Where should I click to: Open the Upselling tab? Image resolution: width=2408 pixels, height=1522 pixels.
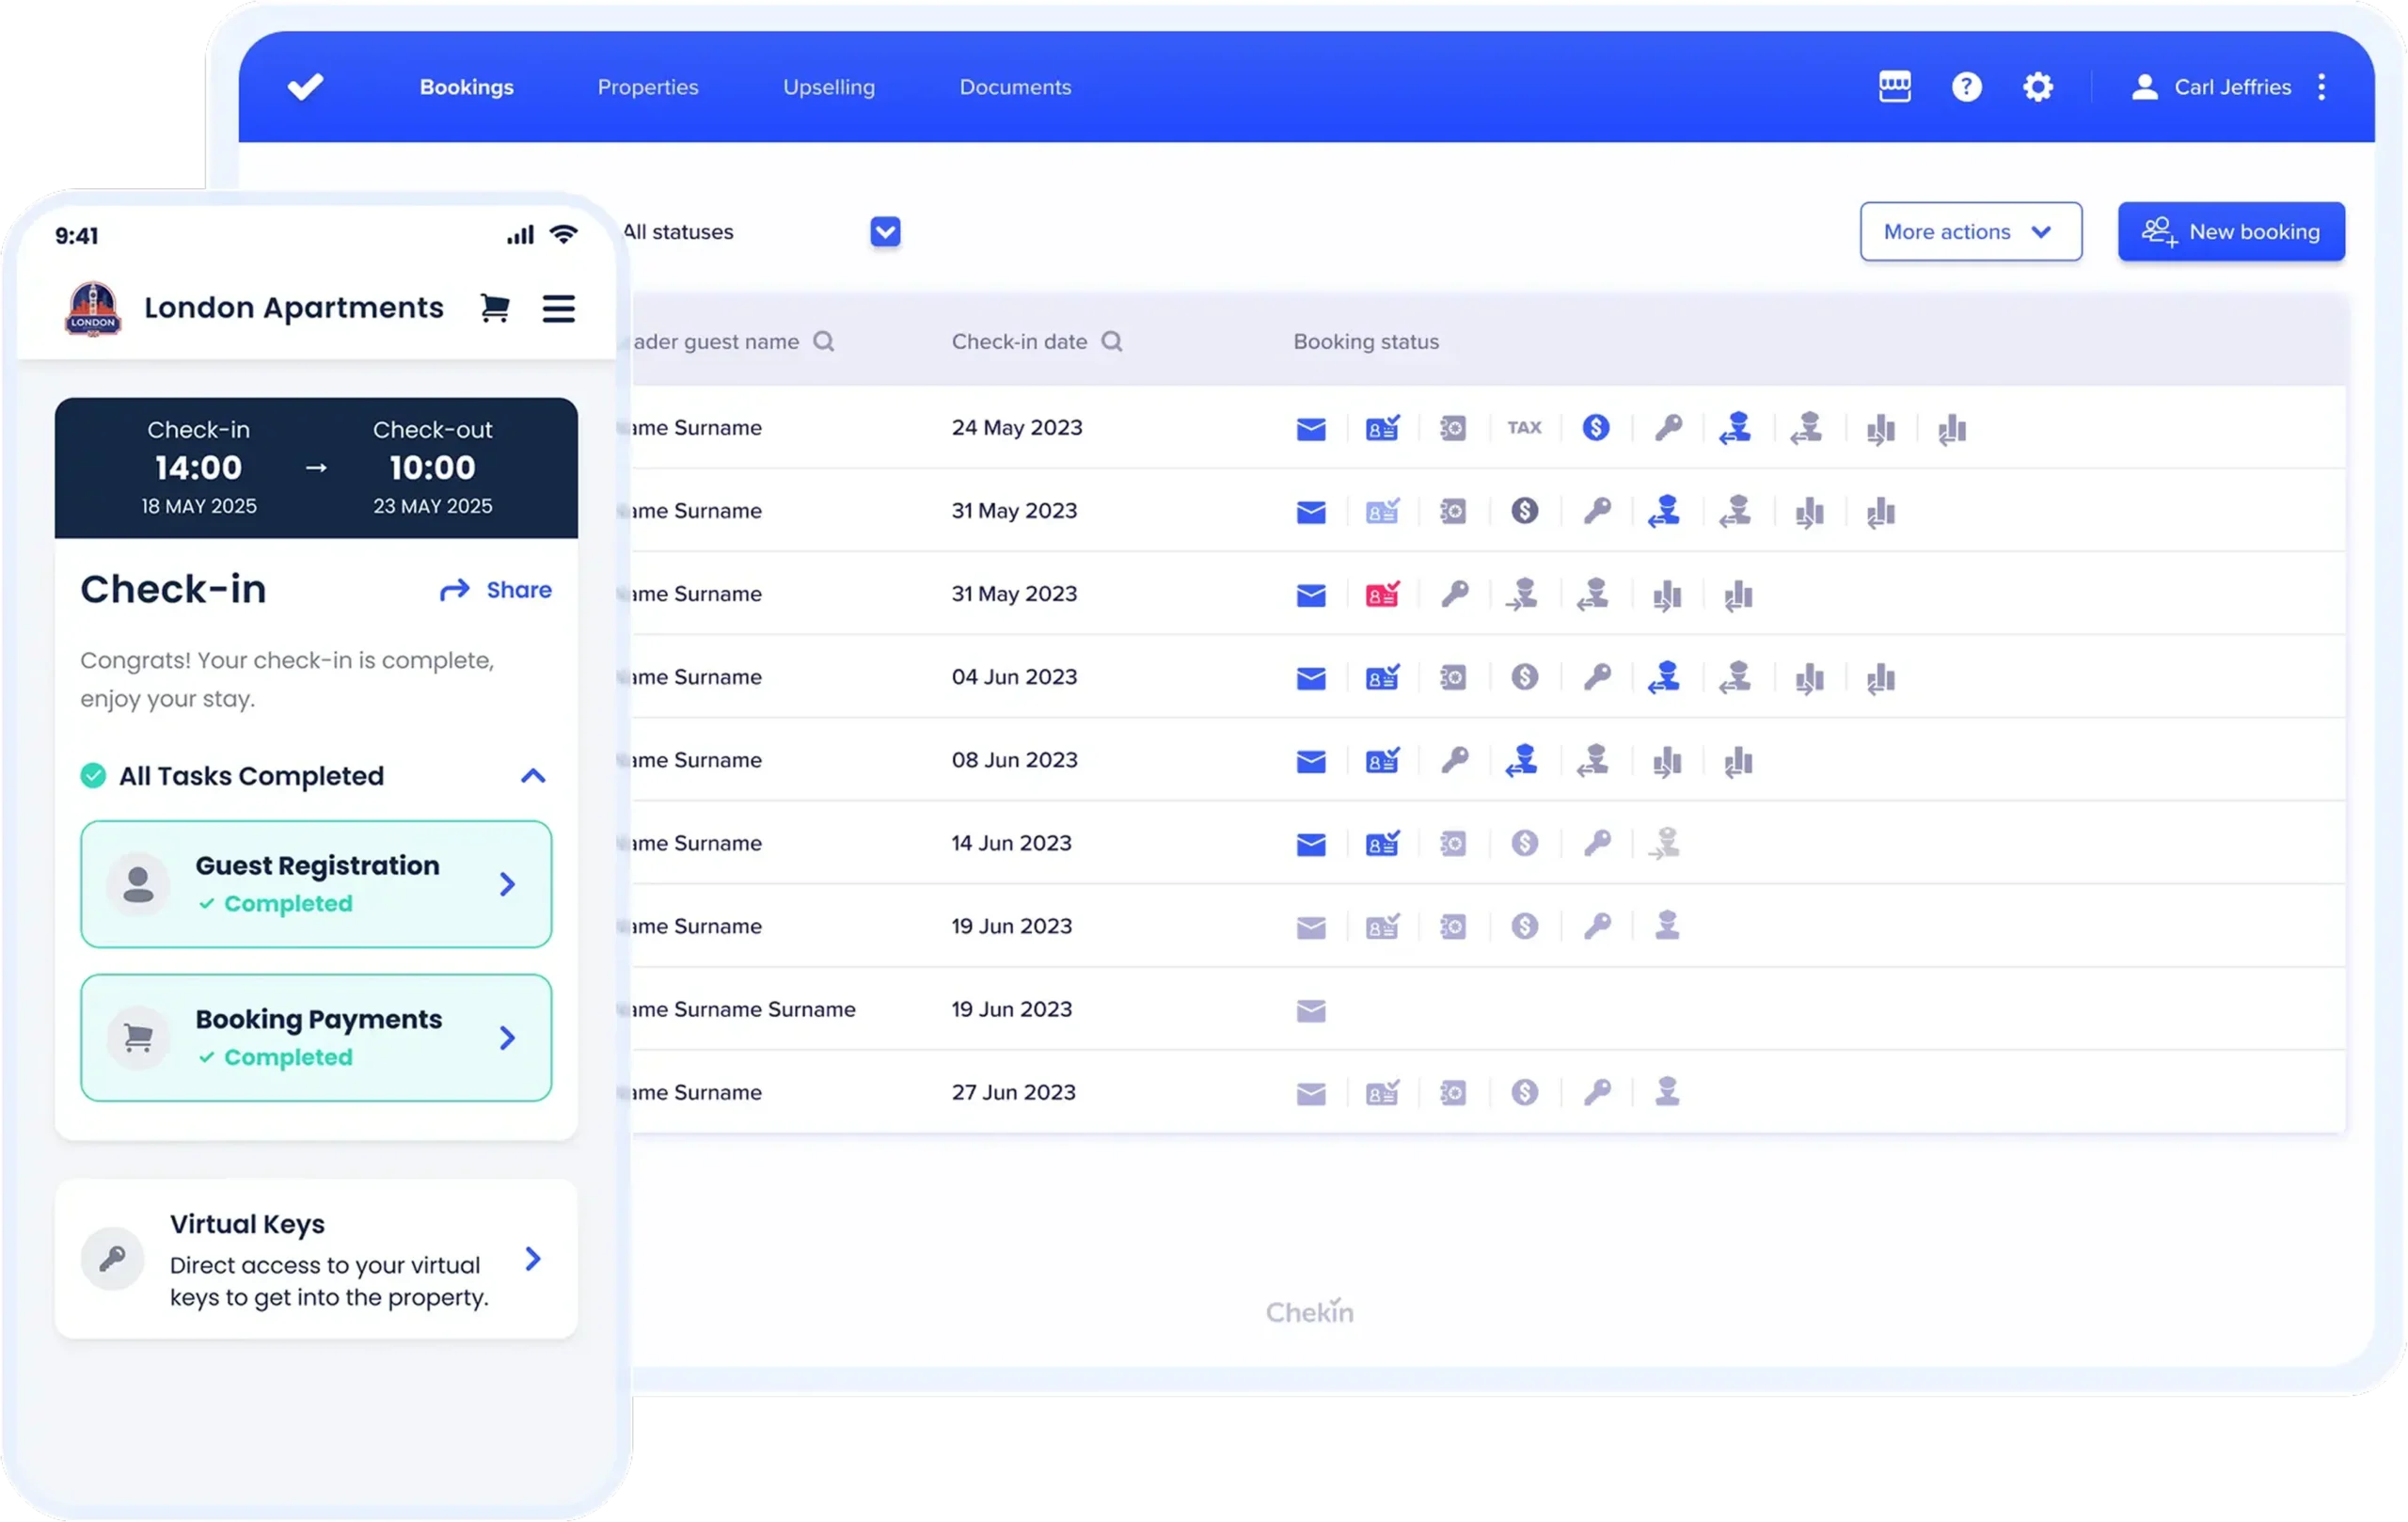pyautogui.click(x=828, y=87)
